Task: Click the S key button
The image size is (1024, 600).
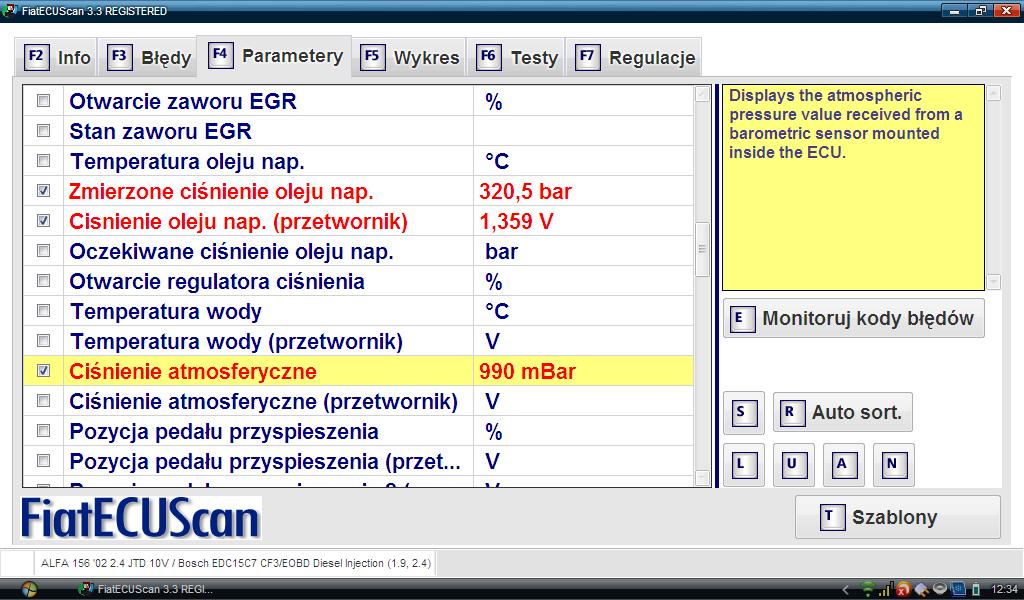Action: click(x=742, y=412)
